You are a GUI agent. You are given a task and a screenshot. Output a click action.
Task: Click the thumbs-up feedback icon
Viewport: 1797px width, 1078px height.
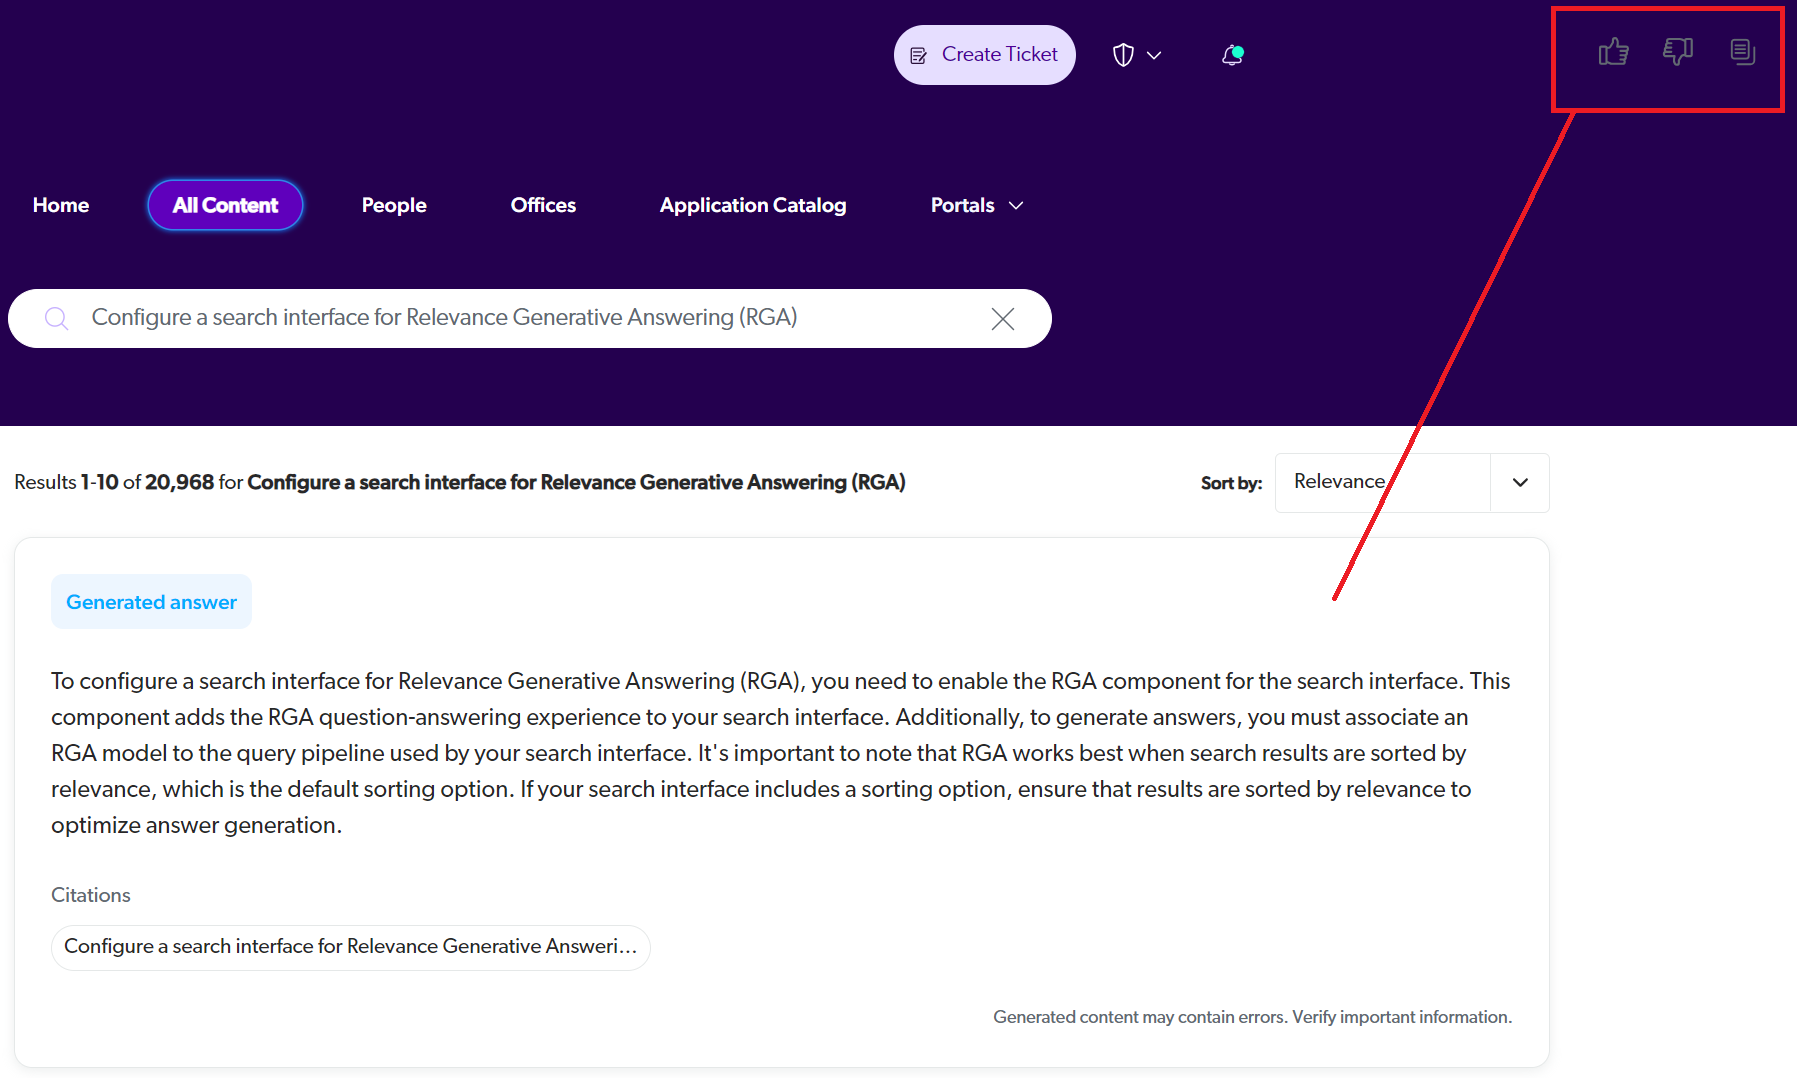pos(1615,52)
